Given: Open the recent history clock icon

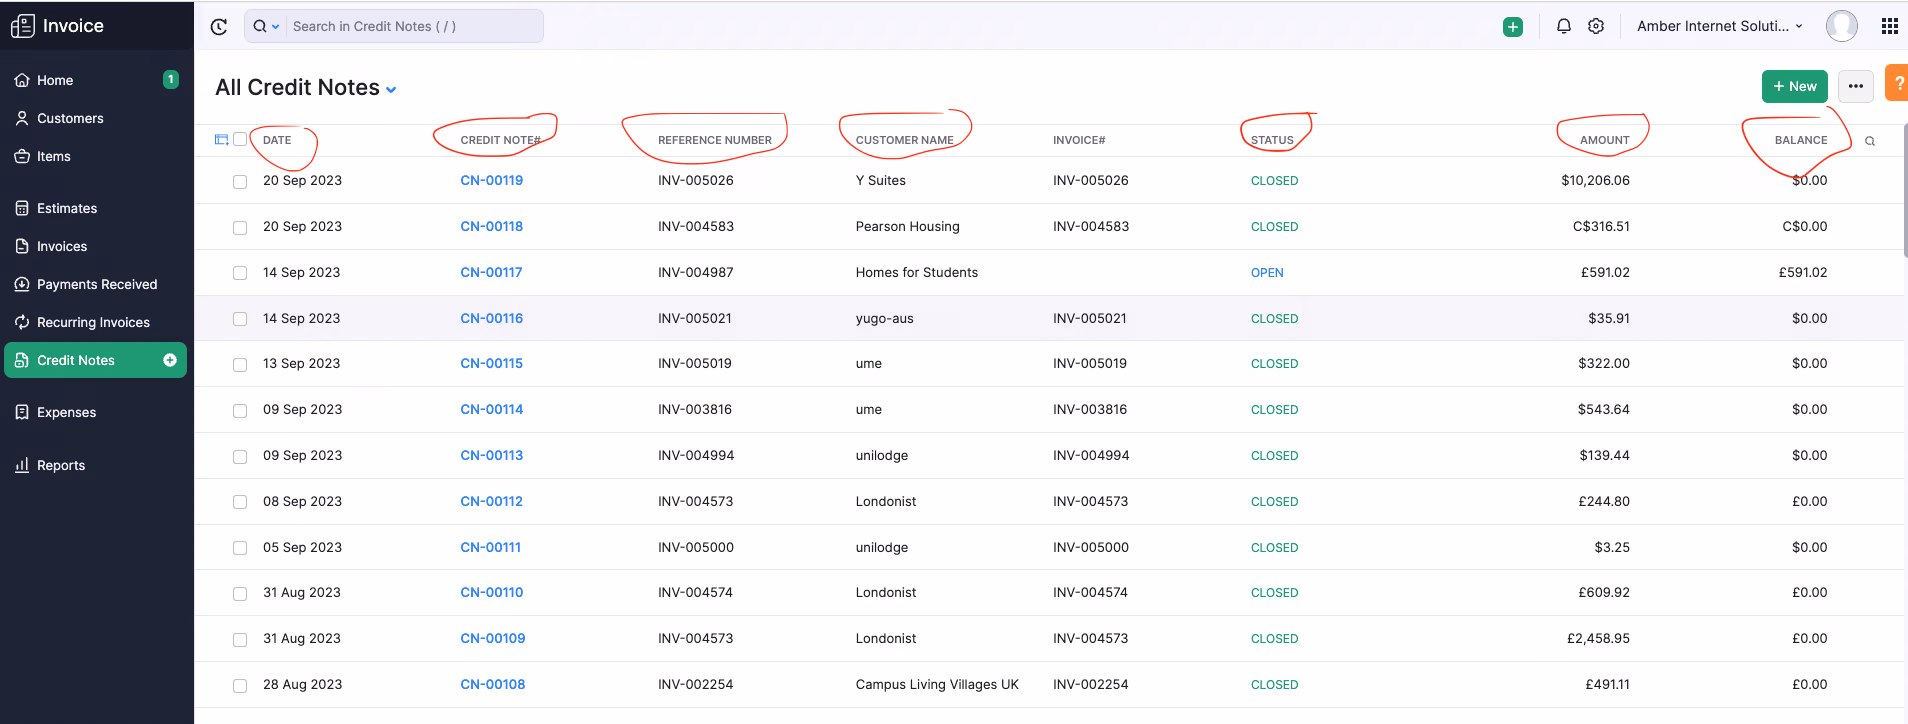Looking at the screenshot, I should (x=219, y=27).
